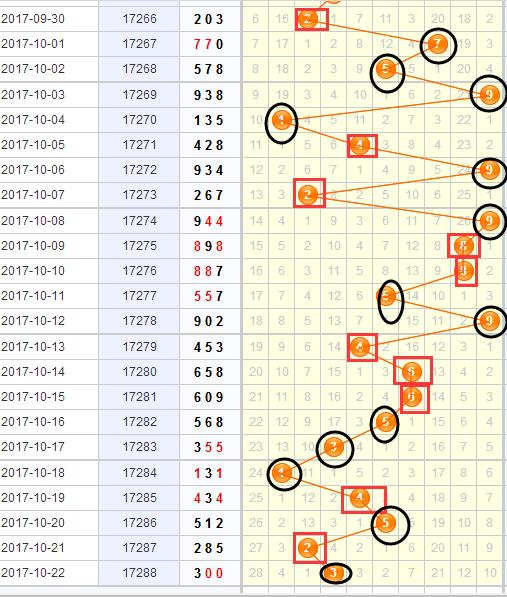Click the orange ball 5 in row 17286
Screen dimensions: 507x597
(x=385, y=523)
